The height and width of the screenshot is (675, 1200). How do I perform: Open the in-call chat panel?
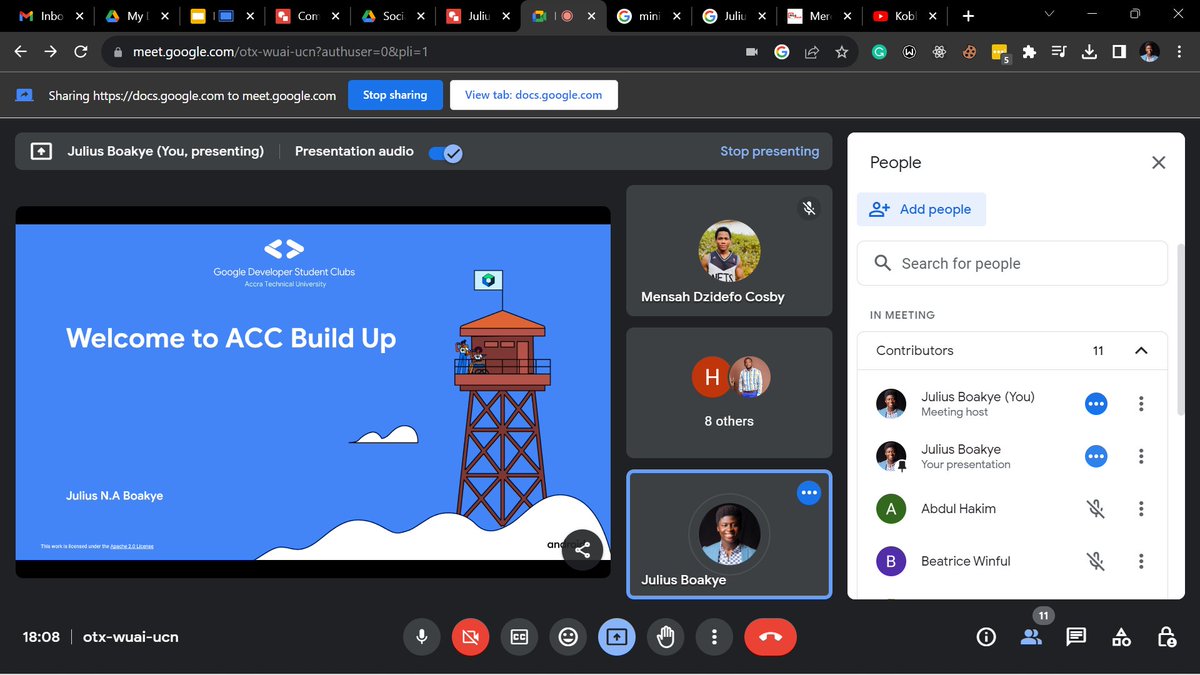[x=1075, y=636]
